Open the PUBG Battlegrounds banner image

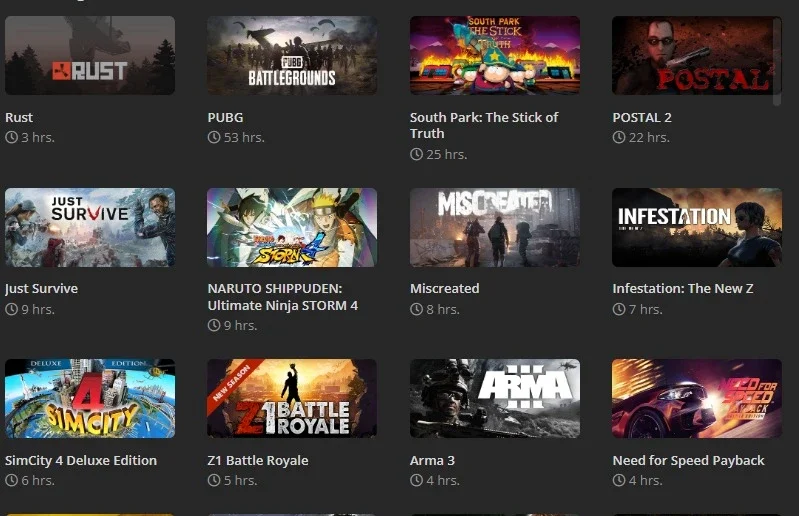click(292, 55)
